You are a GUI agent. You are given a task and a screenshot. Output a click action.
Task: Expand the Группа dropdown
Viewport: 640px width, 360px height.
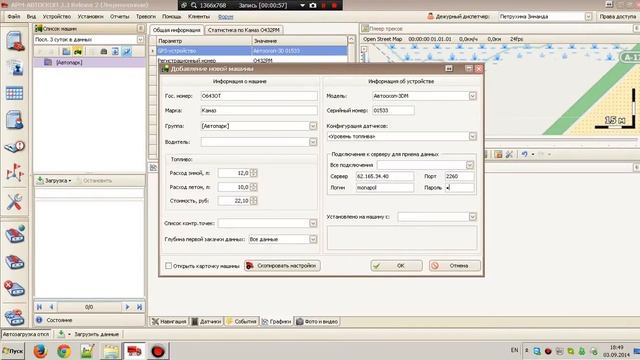point(313,126)
